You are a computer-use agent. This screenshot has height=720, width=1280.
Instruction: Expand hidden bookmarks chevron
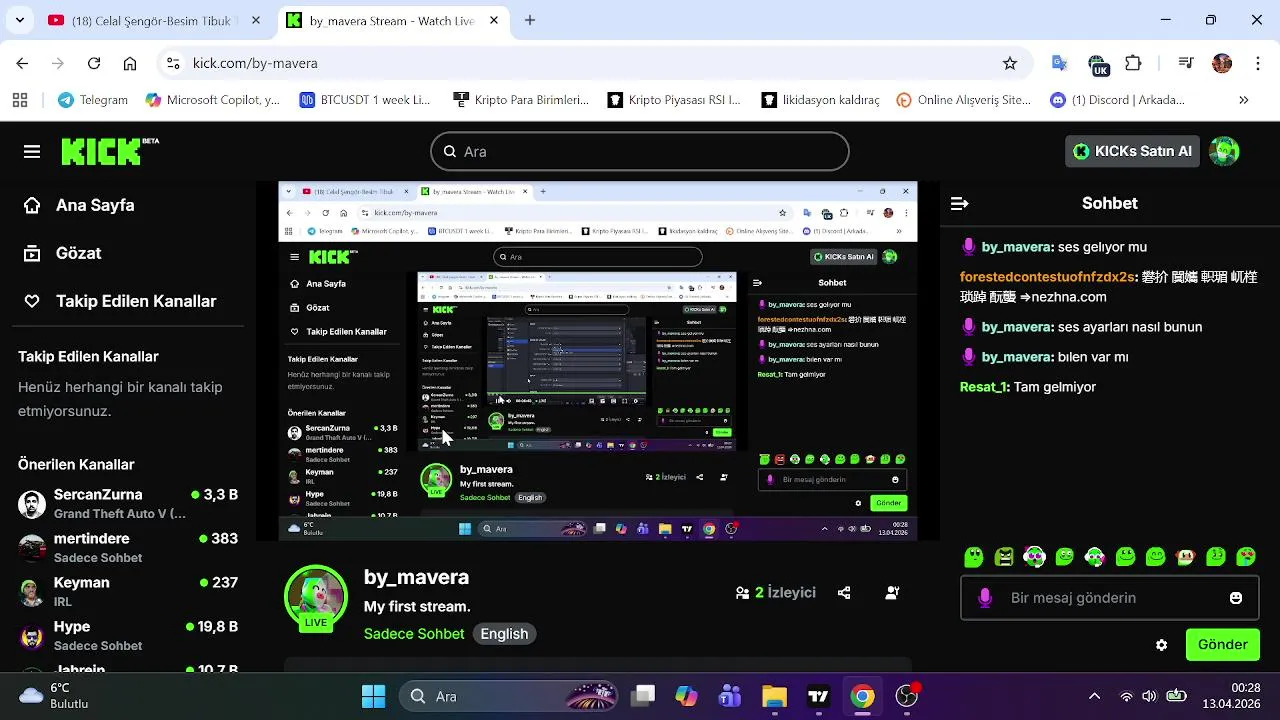(x=1244, y=100)
